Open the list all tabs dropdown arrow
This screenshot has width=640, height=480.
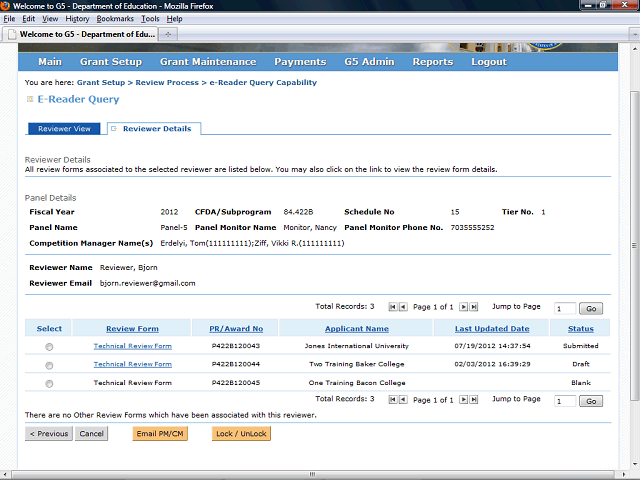point(634,34)
